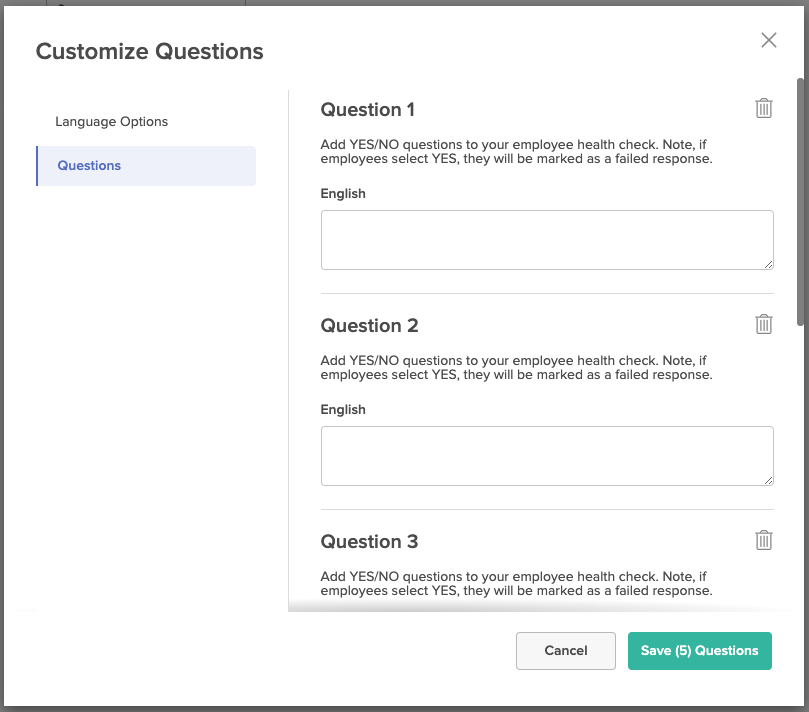Click the Question 3 YES/NO description text
Screen dimensions: 809x712
click(x=516, y=584)
